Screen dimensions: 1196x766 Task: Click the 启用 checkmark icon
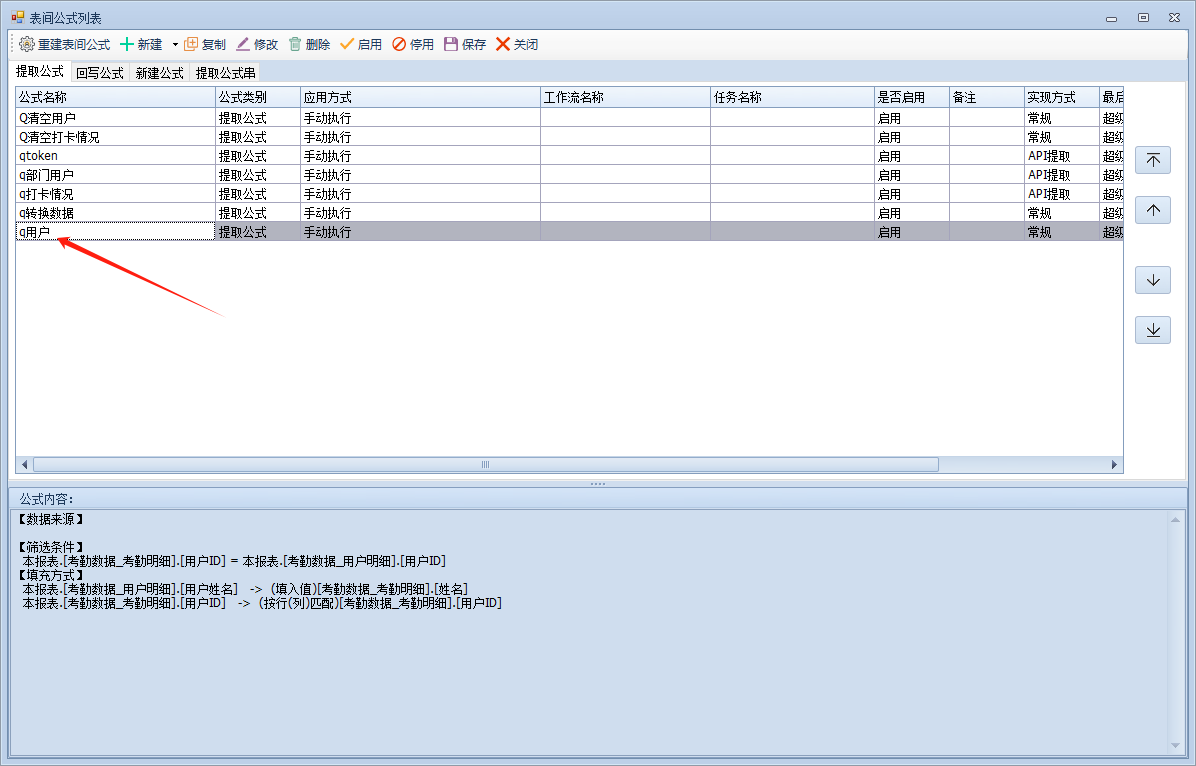pos(347,44)
